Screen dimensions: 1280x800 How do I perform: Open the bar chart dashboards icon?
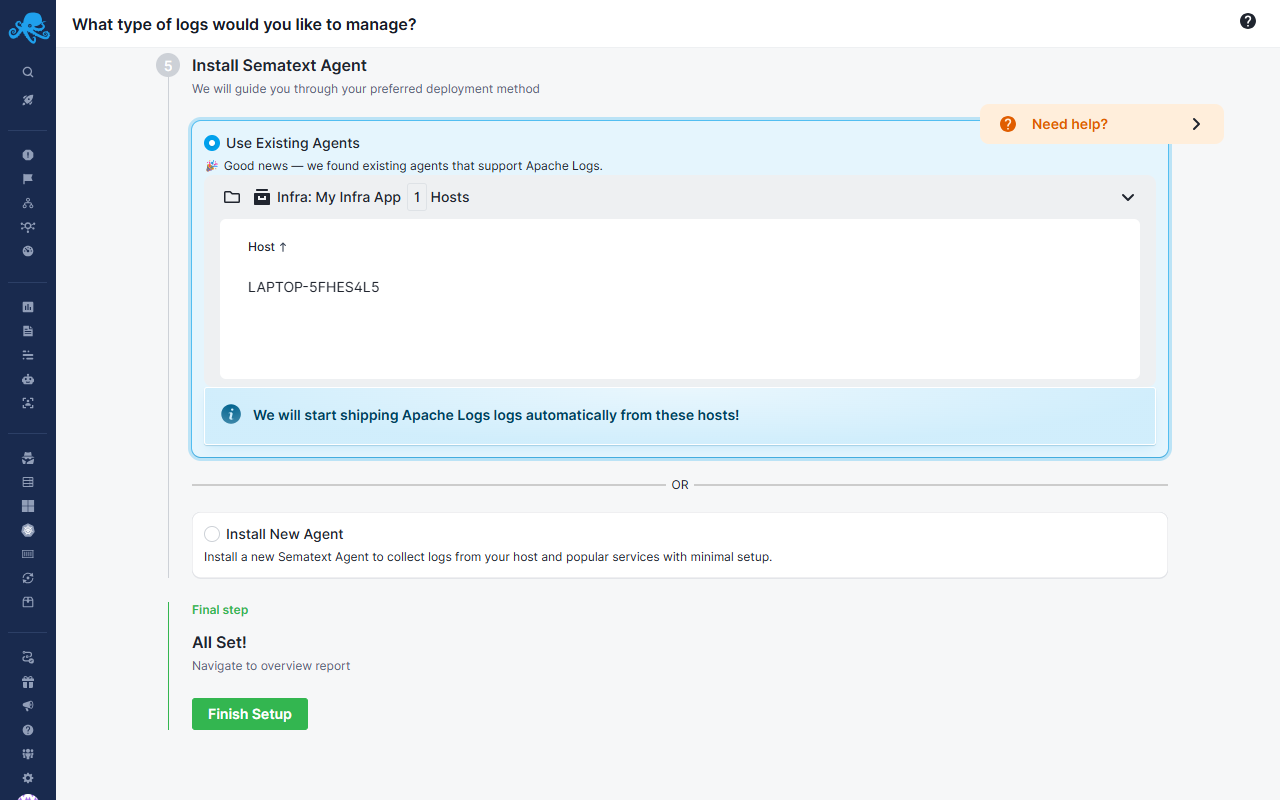tap(27, 307)
